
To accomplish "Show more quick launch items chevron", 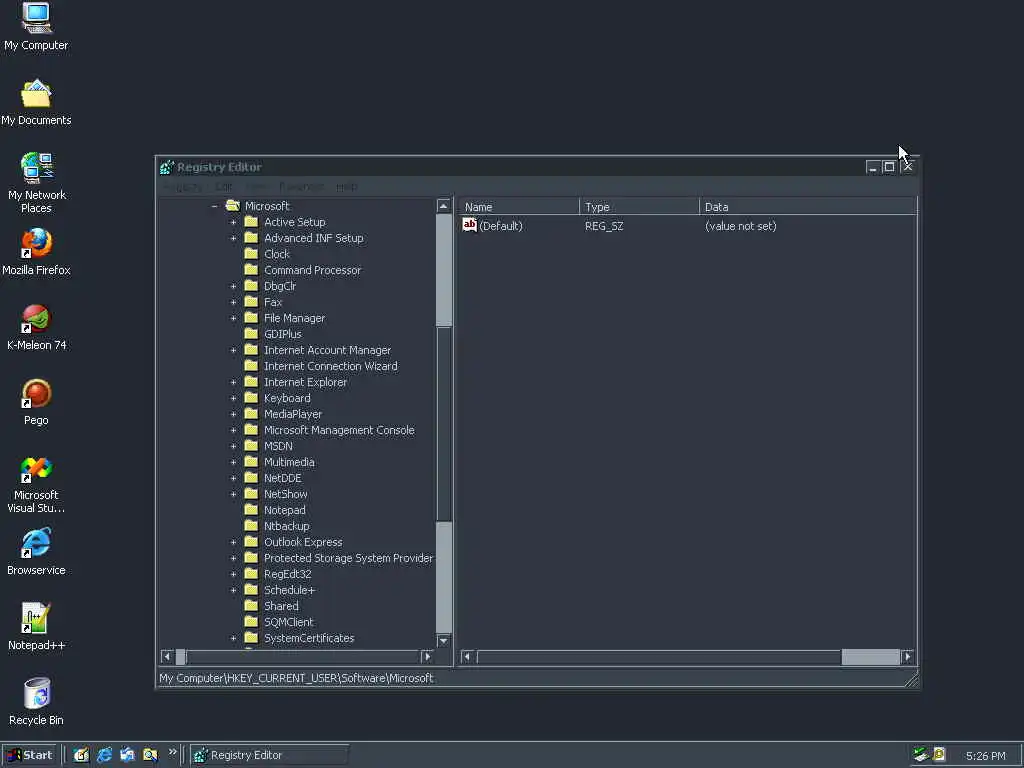I will (x=172, y=752).
